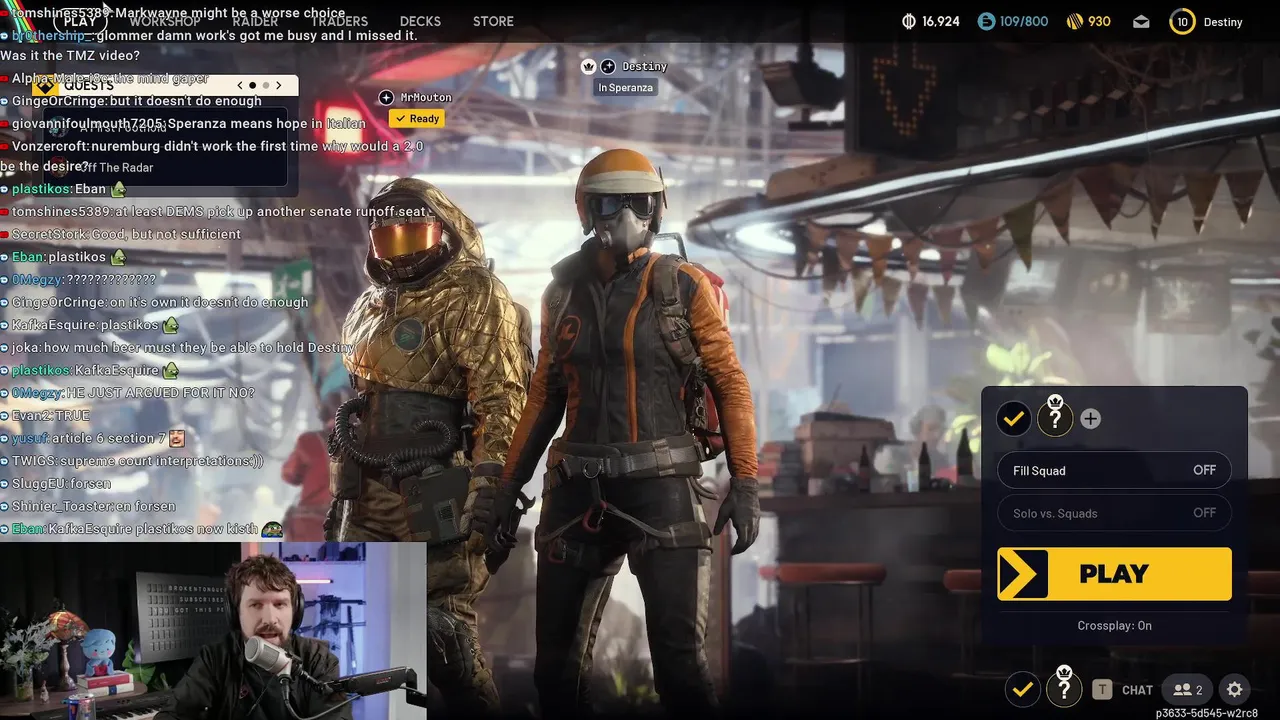The width and height of the screenshot is (1280, 720).
Task: Click the blue stash icon beside 109/800
Action: point(987,21)
